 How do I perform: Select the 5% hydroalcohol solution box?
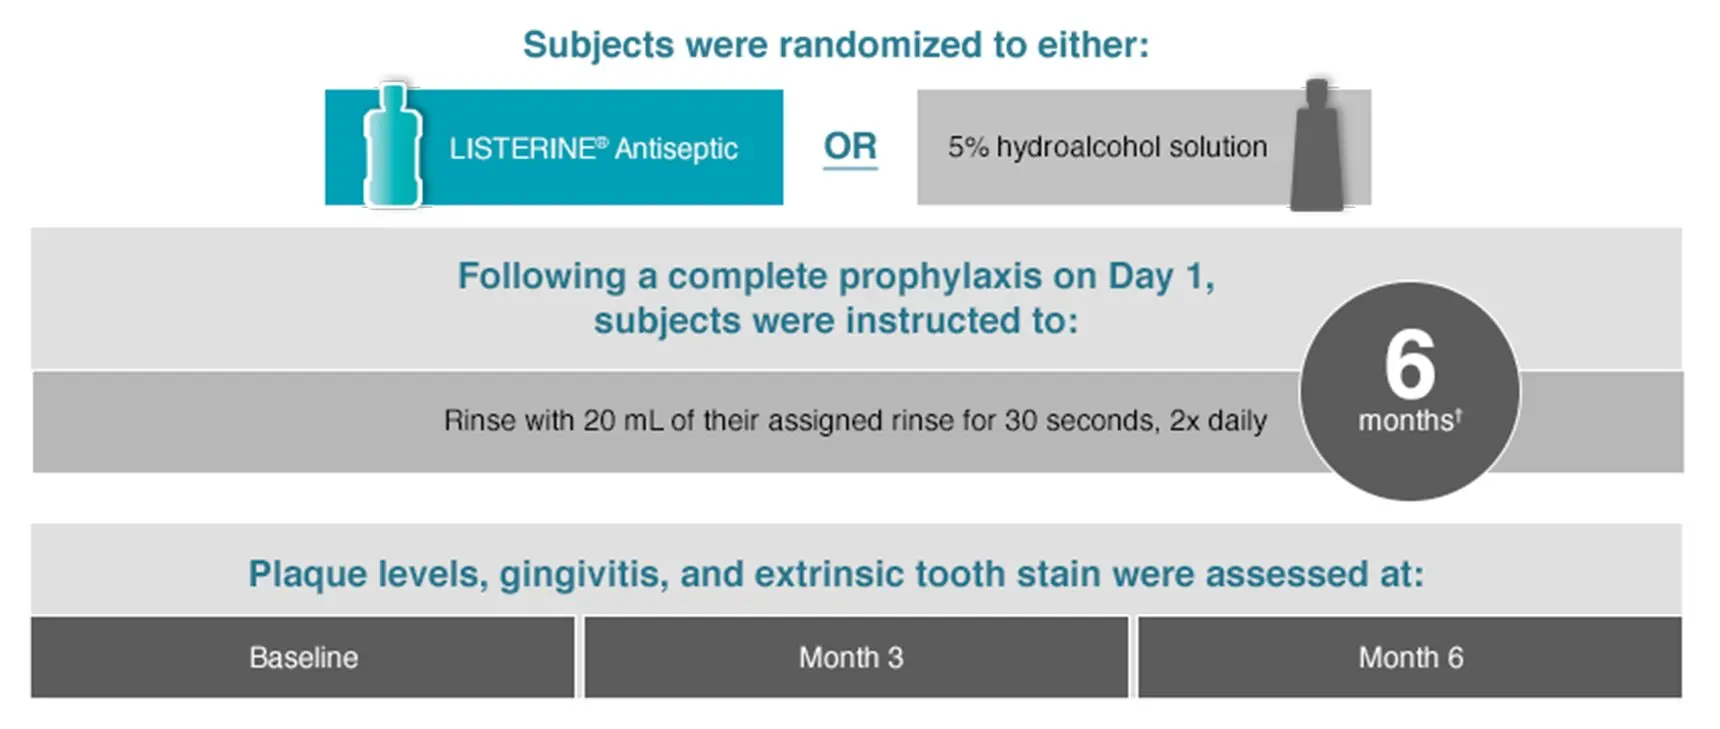[1144, 147]
